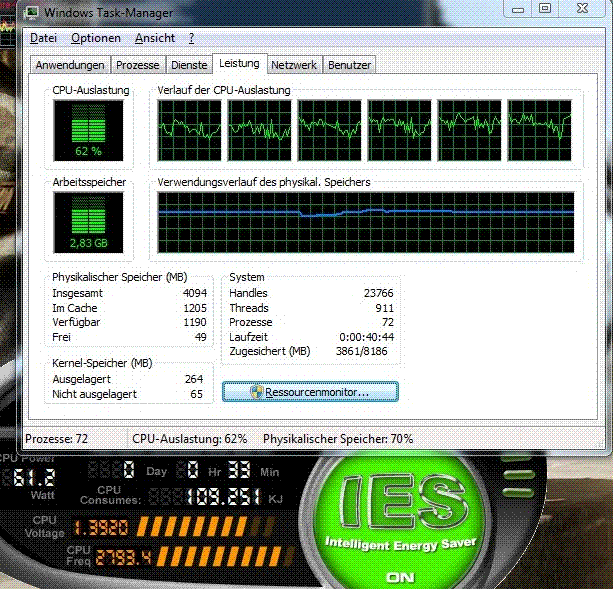613x589 pixels.
Task: Click the Task-Manager title bar icon
Action: 31,13
